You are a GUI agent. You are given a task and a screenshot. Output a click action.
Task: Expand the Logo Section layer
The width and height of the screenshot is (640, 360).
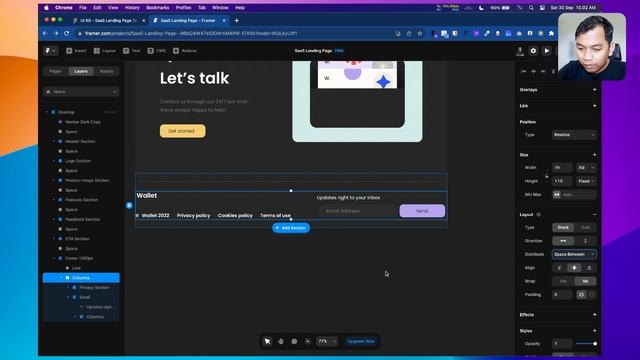(54, 161)
